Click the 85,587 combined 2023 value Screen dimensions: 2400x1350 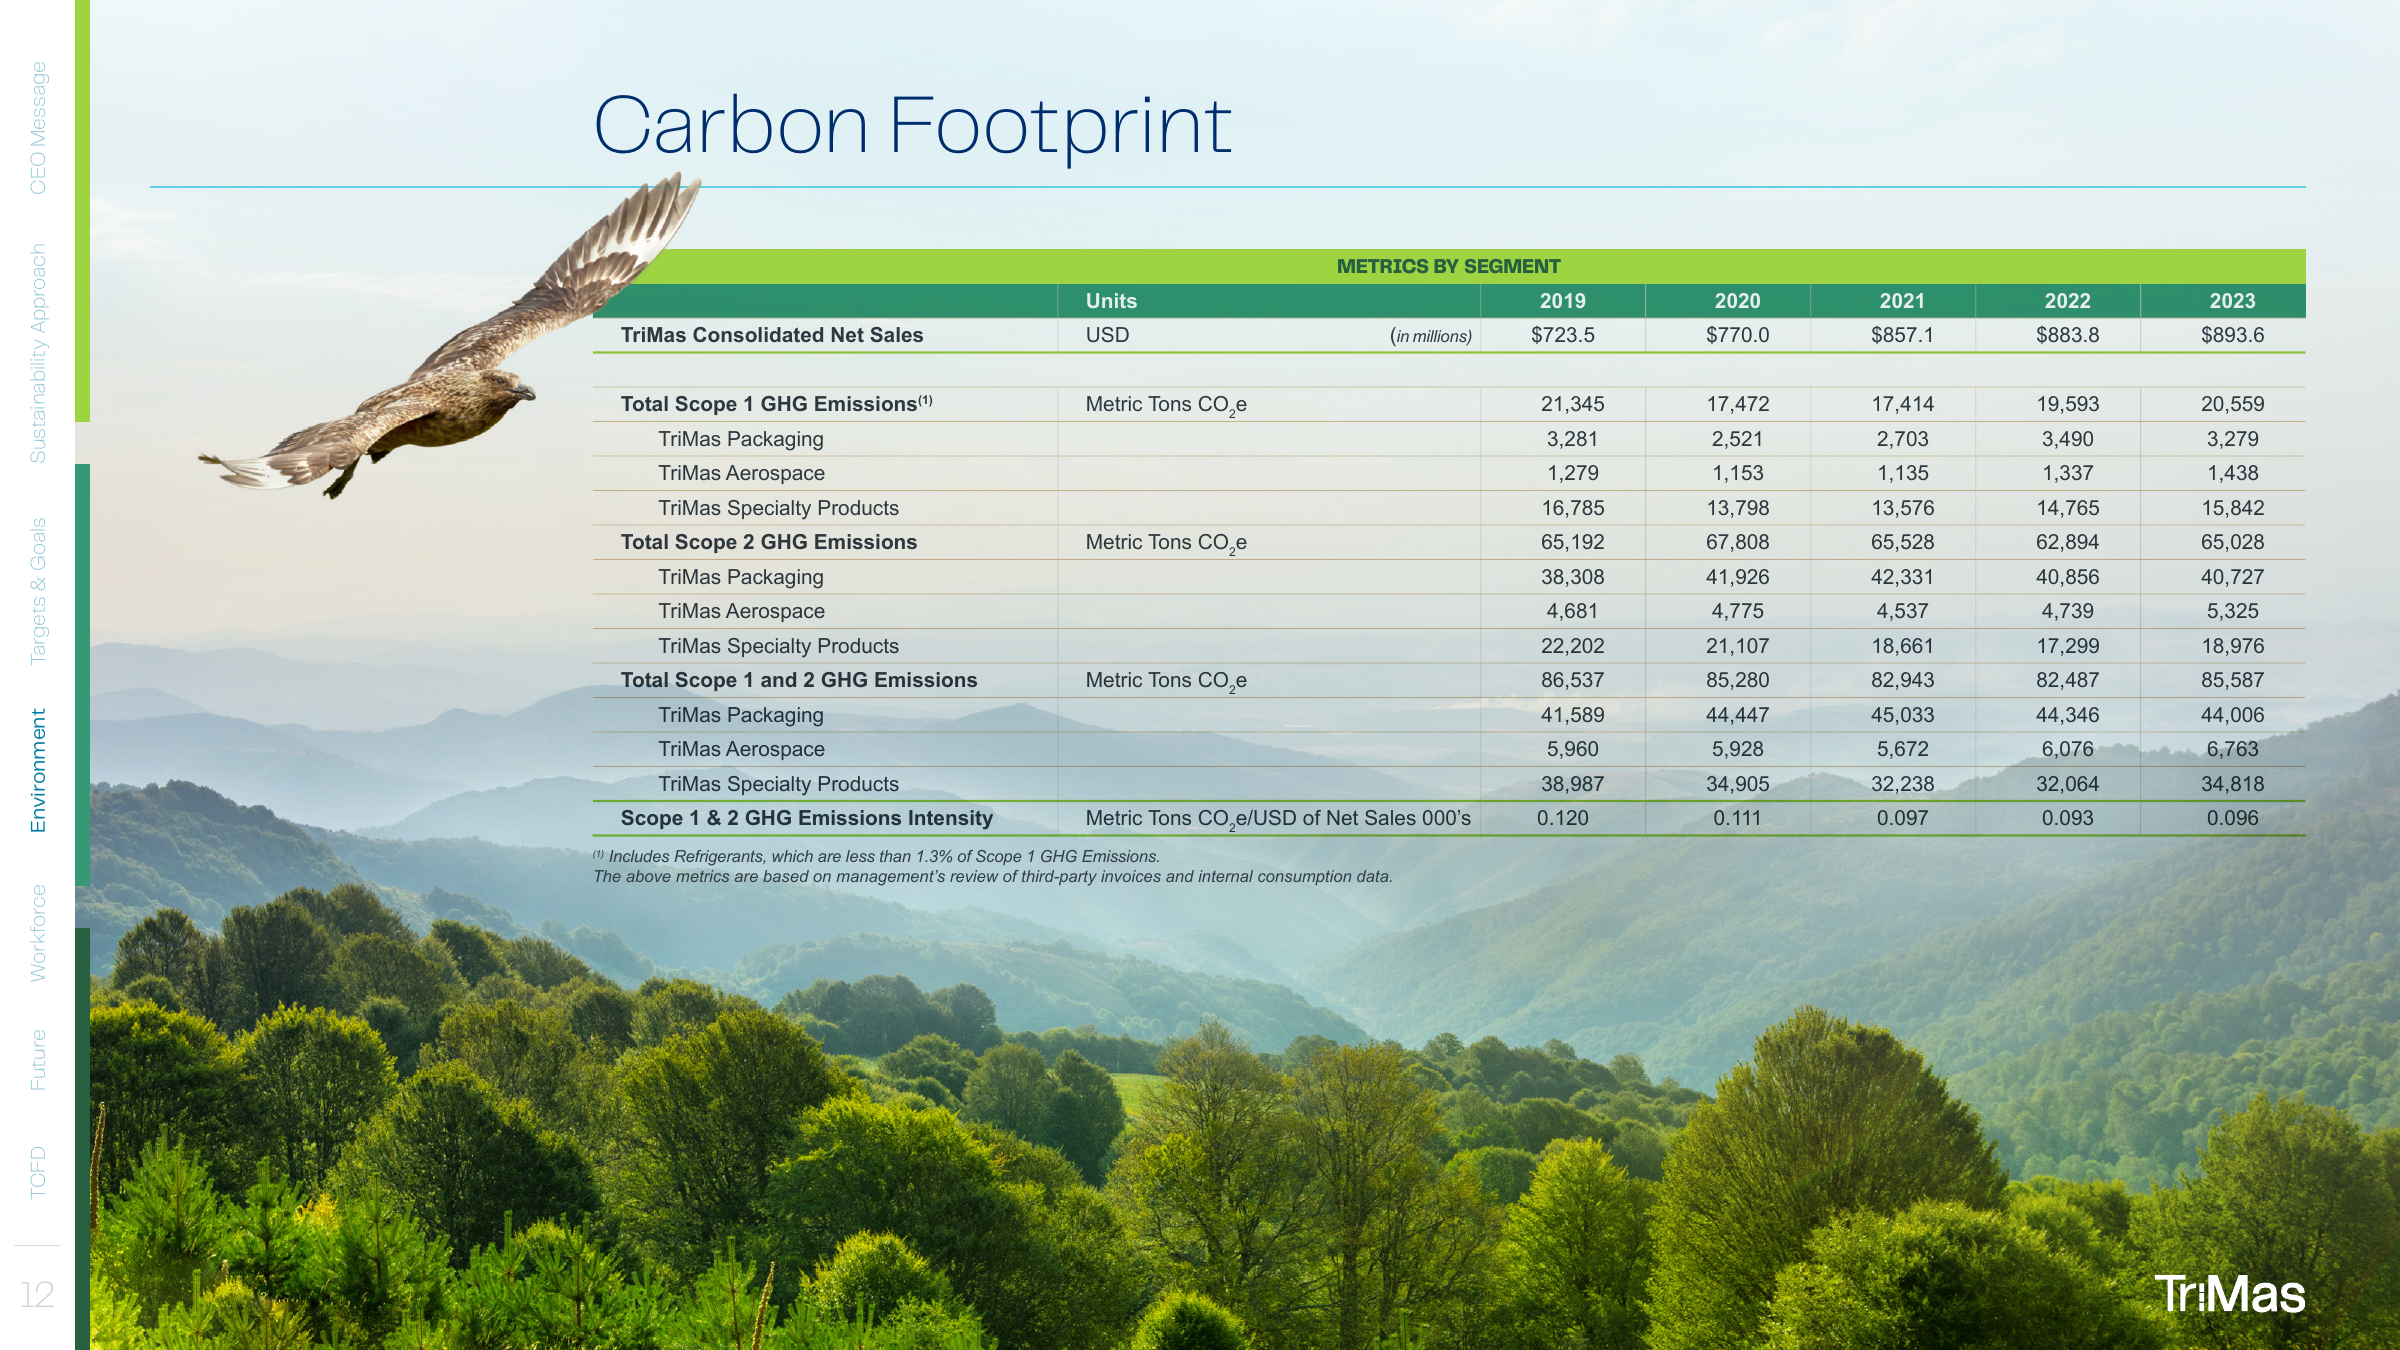(x=2232, y=680)
